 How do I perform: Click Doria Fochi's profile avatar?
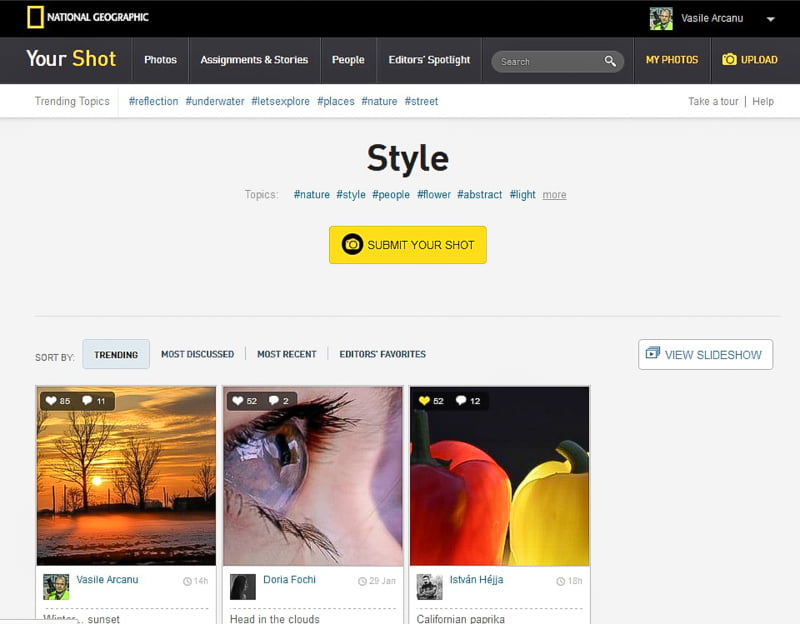pyautogui.click(x=242, y=587)
